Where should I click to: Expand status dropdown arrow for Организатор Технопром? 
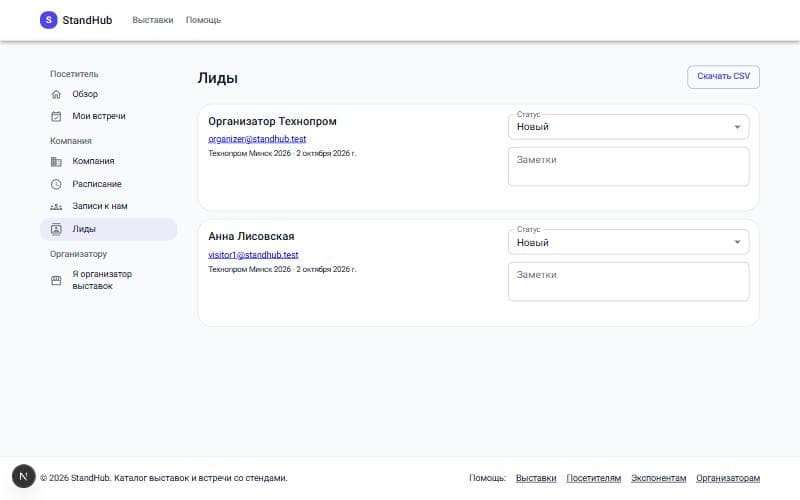[x=737, y=127]
